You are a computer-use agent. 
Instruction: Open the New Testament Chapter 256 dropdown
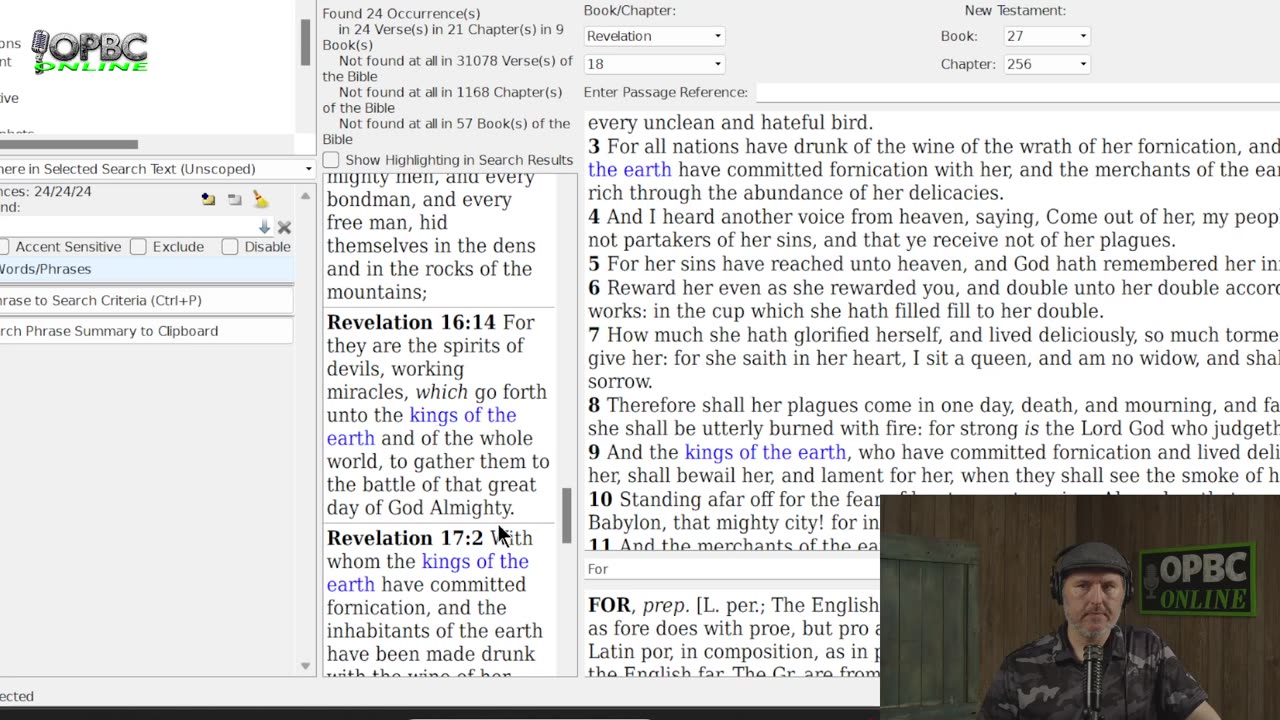click(1046, 64)
